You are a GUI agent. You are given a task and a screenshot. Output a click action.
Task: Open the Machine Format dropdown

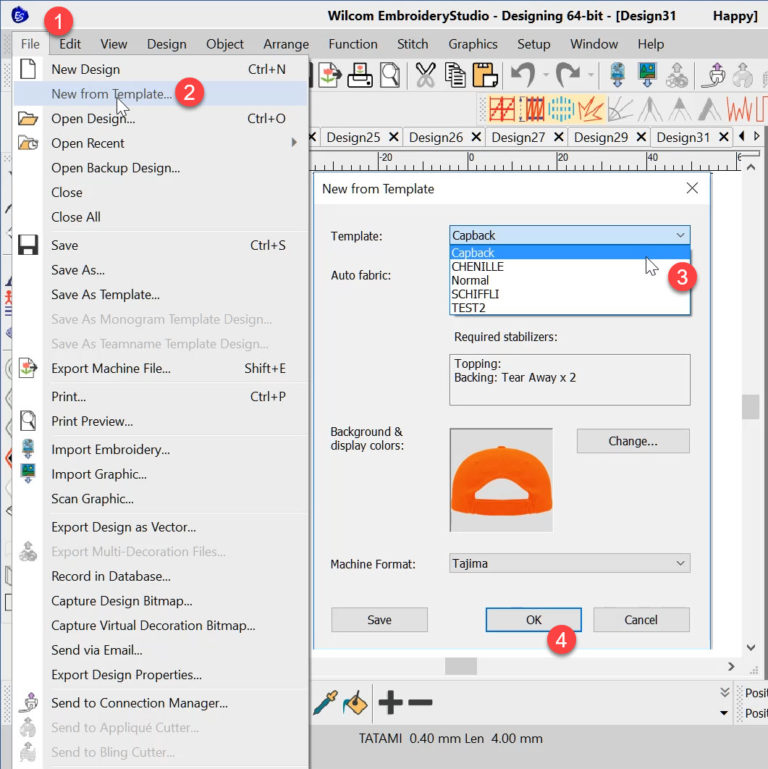point(570,564)
